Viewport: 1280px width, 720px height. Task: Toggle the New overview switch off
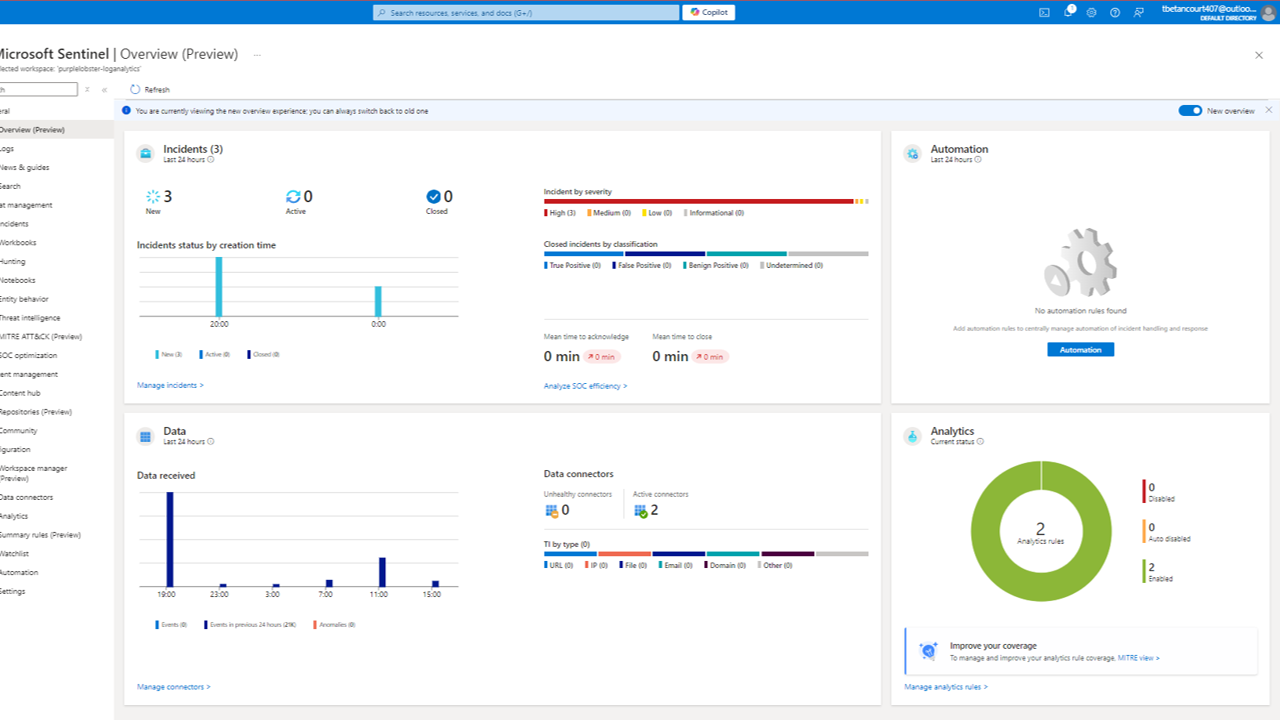[1190, 111]
